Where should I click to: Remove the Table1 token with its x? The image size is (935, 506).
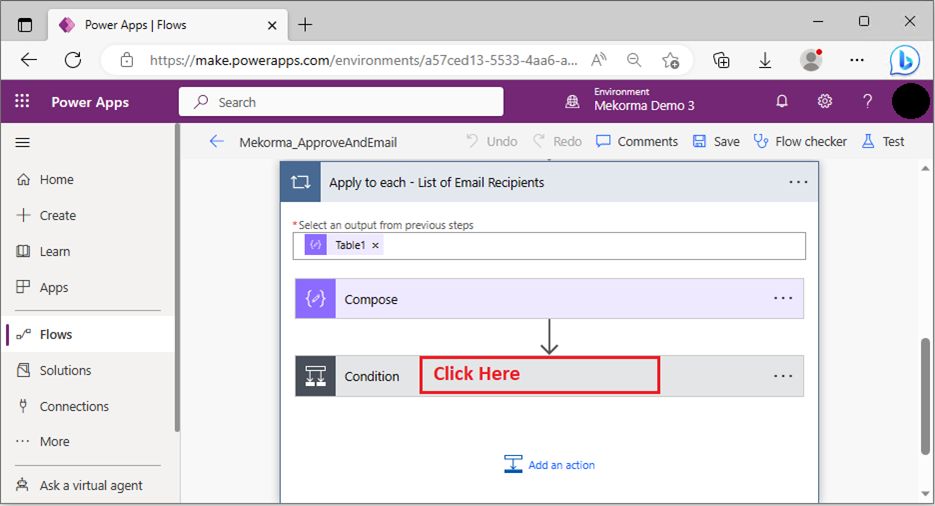375,246
